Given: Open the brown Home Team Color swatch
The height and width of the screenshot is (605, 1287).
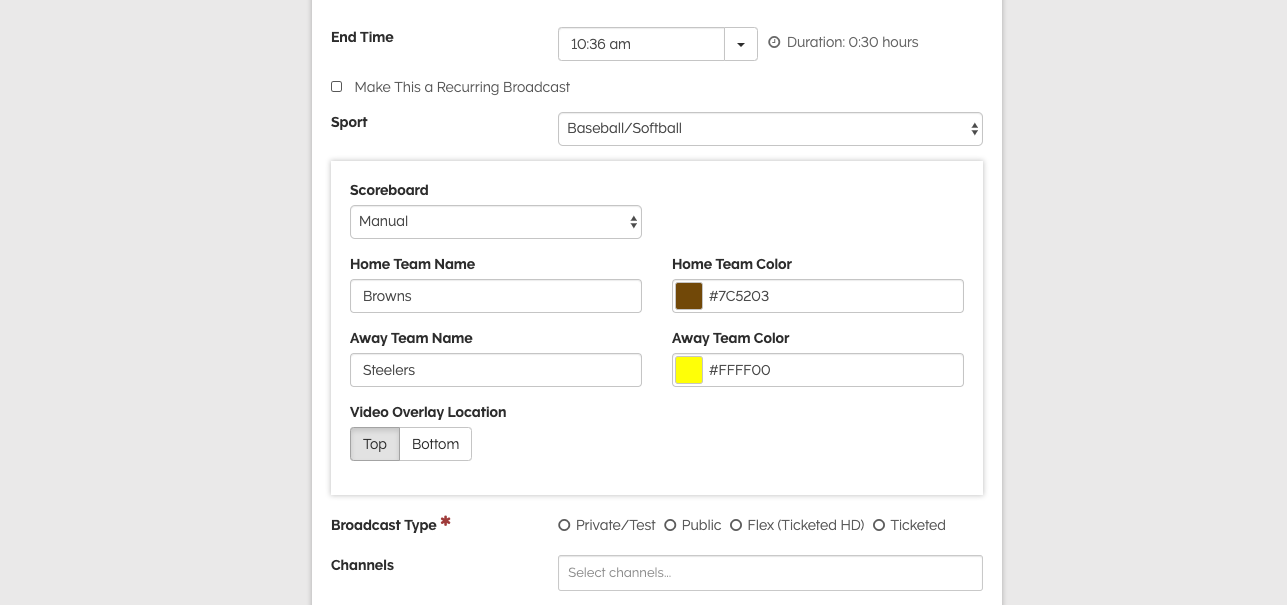Looking at the screenshot, I should tap(689, 296).
